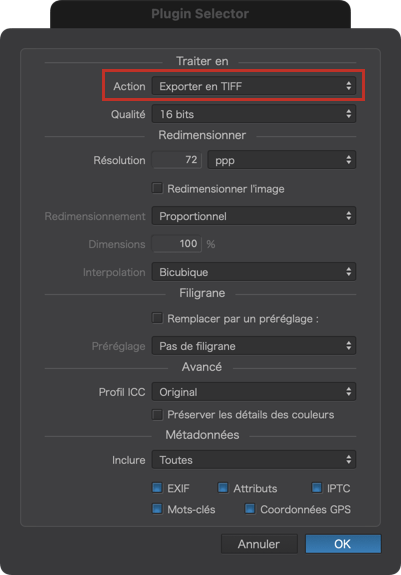Viewport: 401px width, 575px height.
Task: Uncheck the Coordonnées GPS checkbox
Action: point(250,509)
